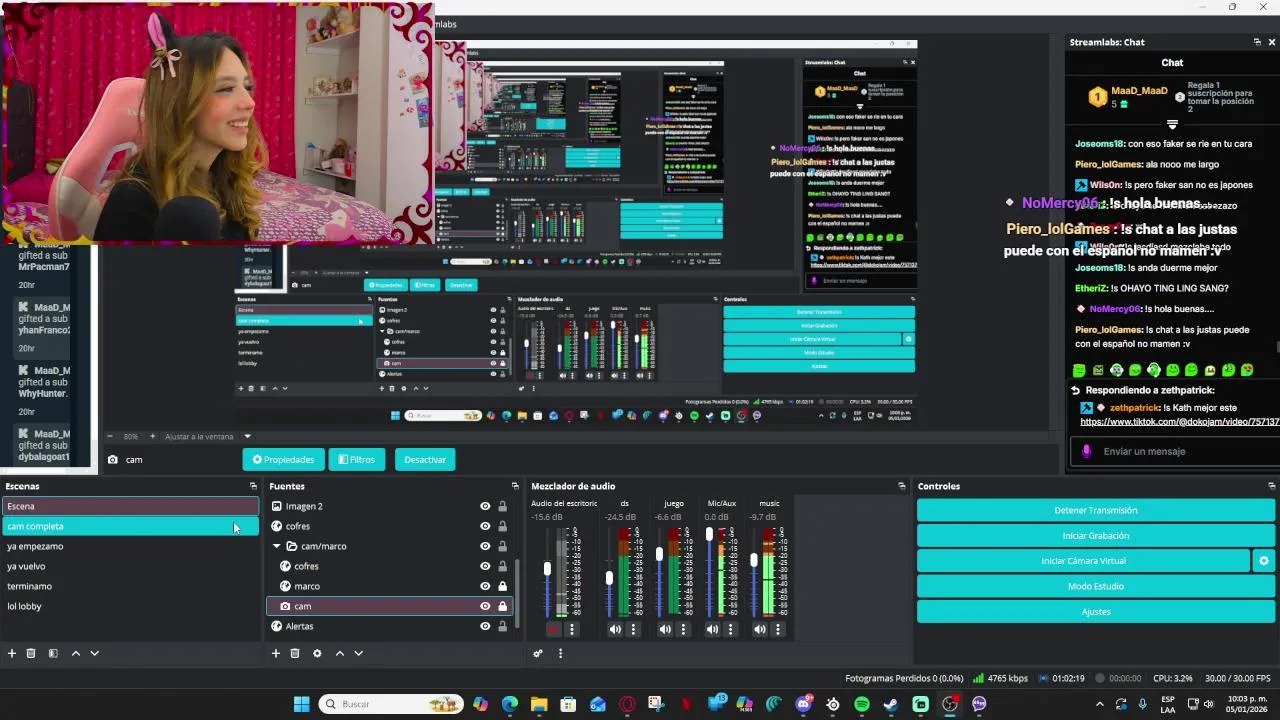Image resolution: width=1280 pixels, height=720 pixels.
Task: Toggle visibility of cam/marco group
Action: click(x=485, y=546)
